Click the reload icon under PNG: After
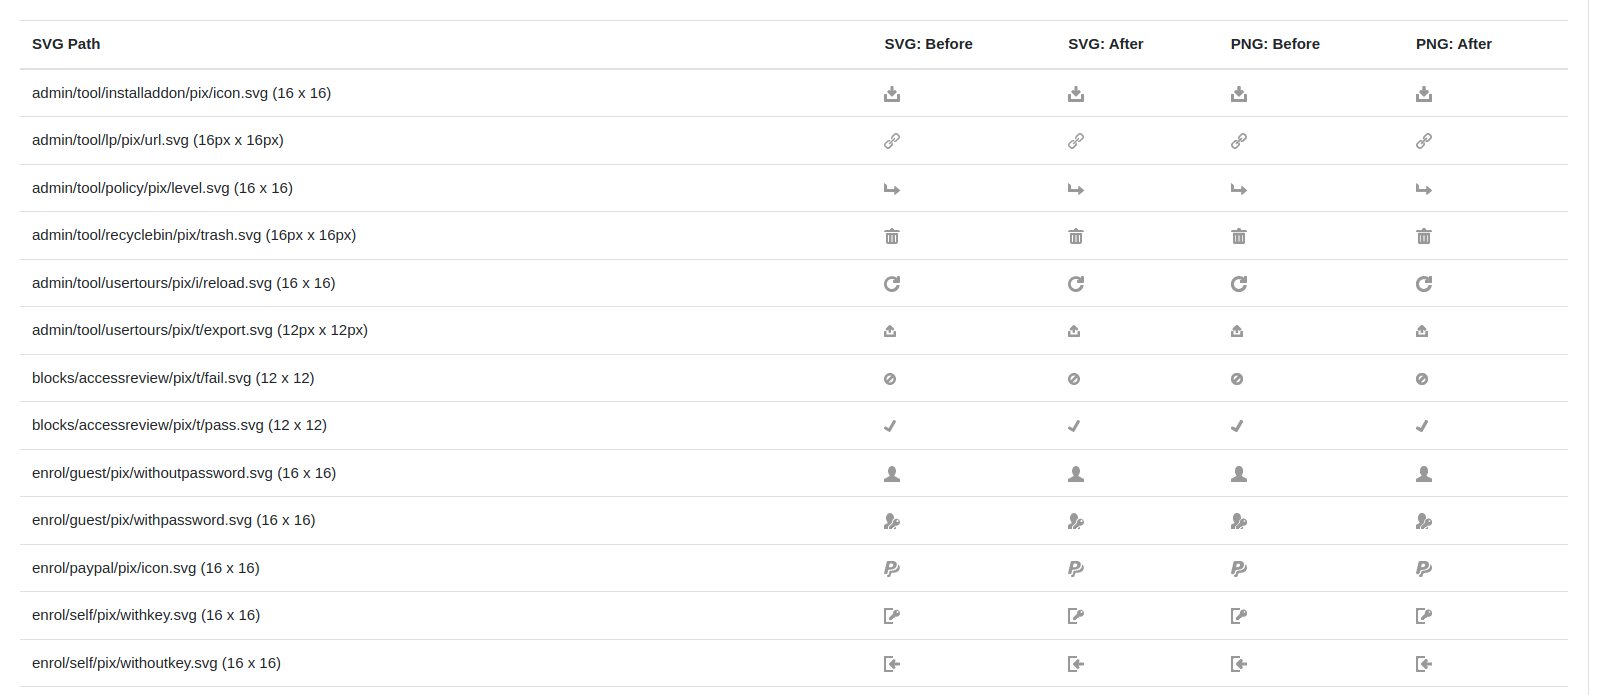This screenshot has width=1597, height=695. 1424,284
